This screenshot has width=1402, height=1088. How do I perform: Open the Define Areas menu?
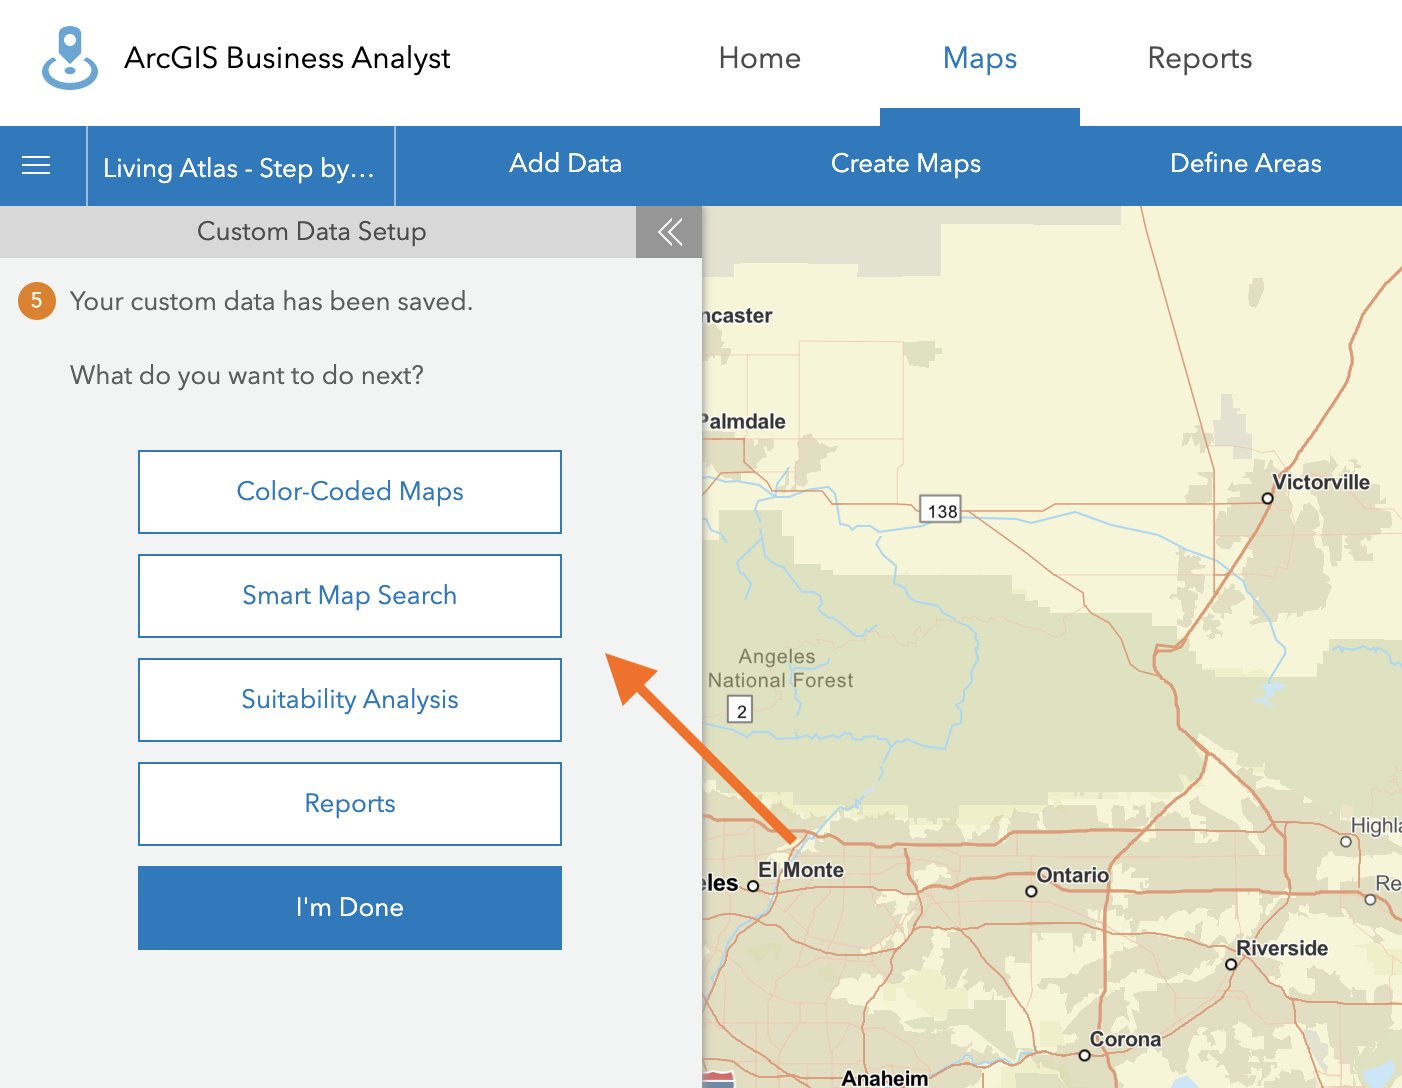(x=1245, y=164)
